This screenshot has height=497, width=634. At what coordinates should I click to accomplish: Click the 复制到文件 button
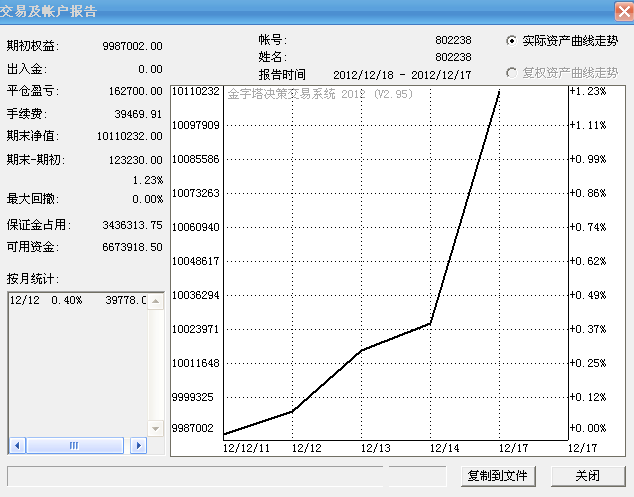pos(498,476)
